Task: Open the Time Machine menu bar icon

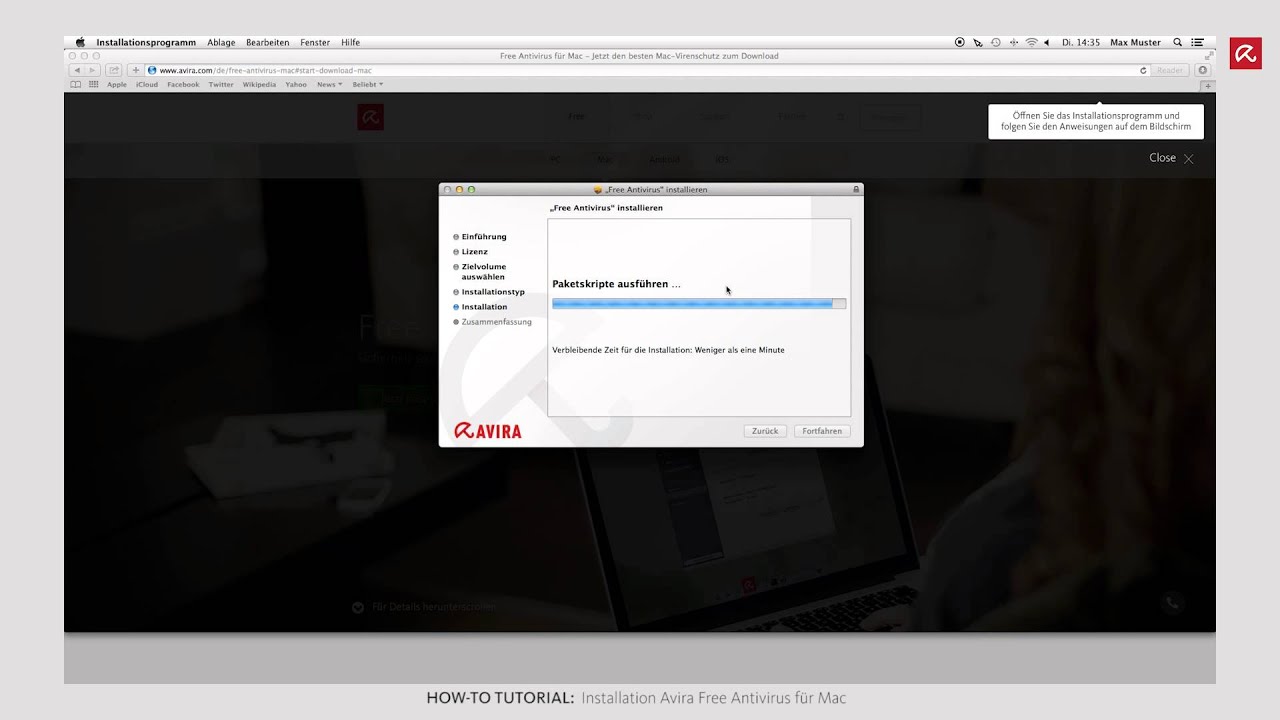Action: coord(996,43)
